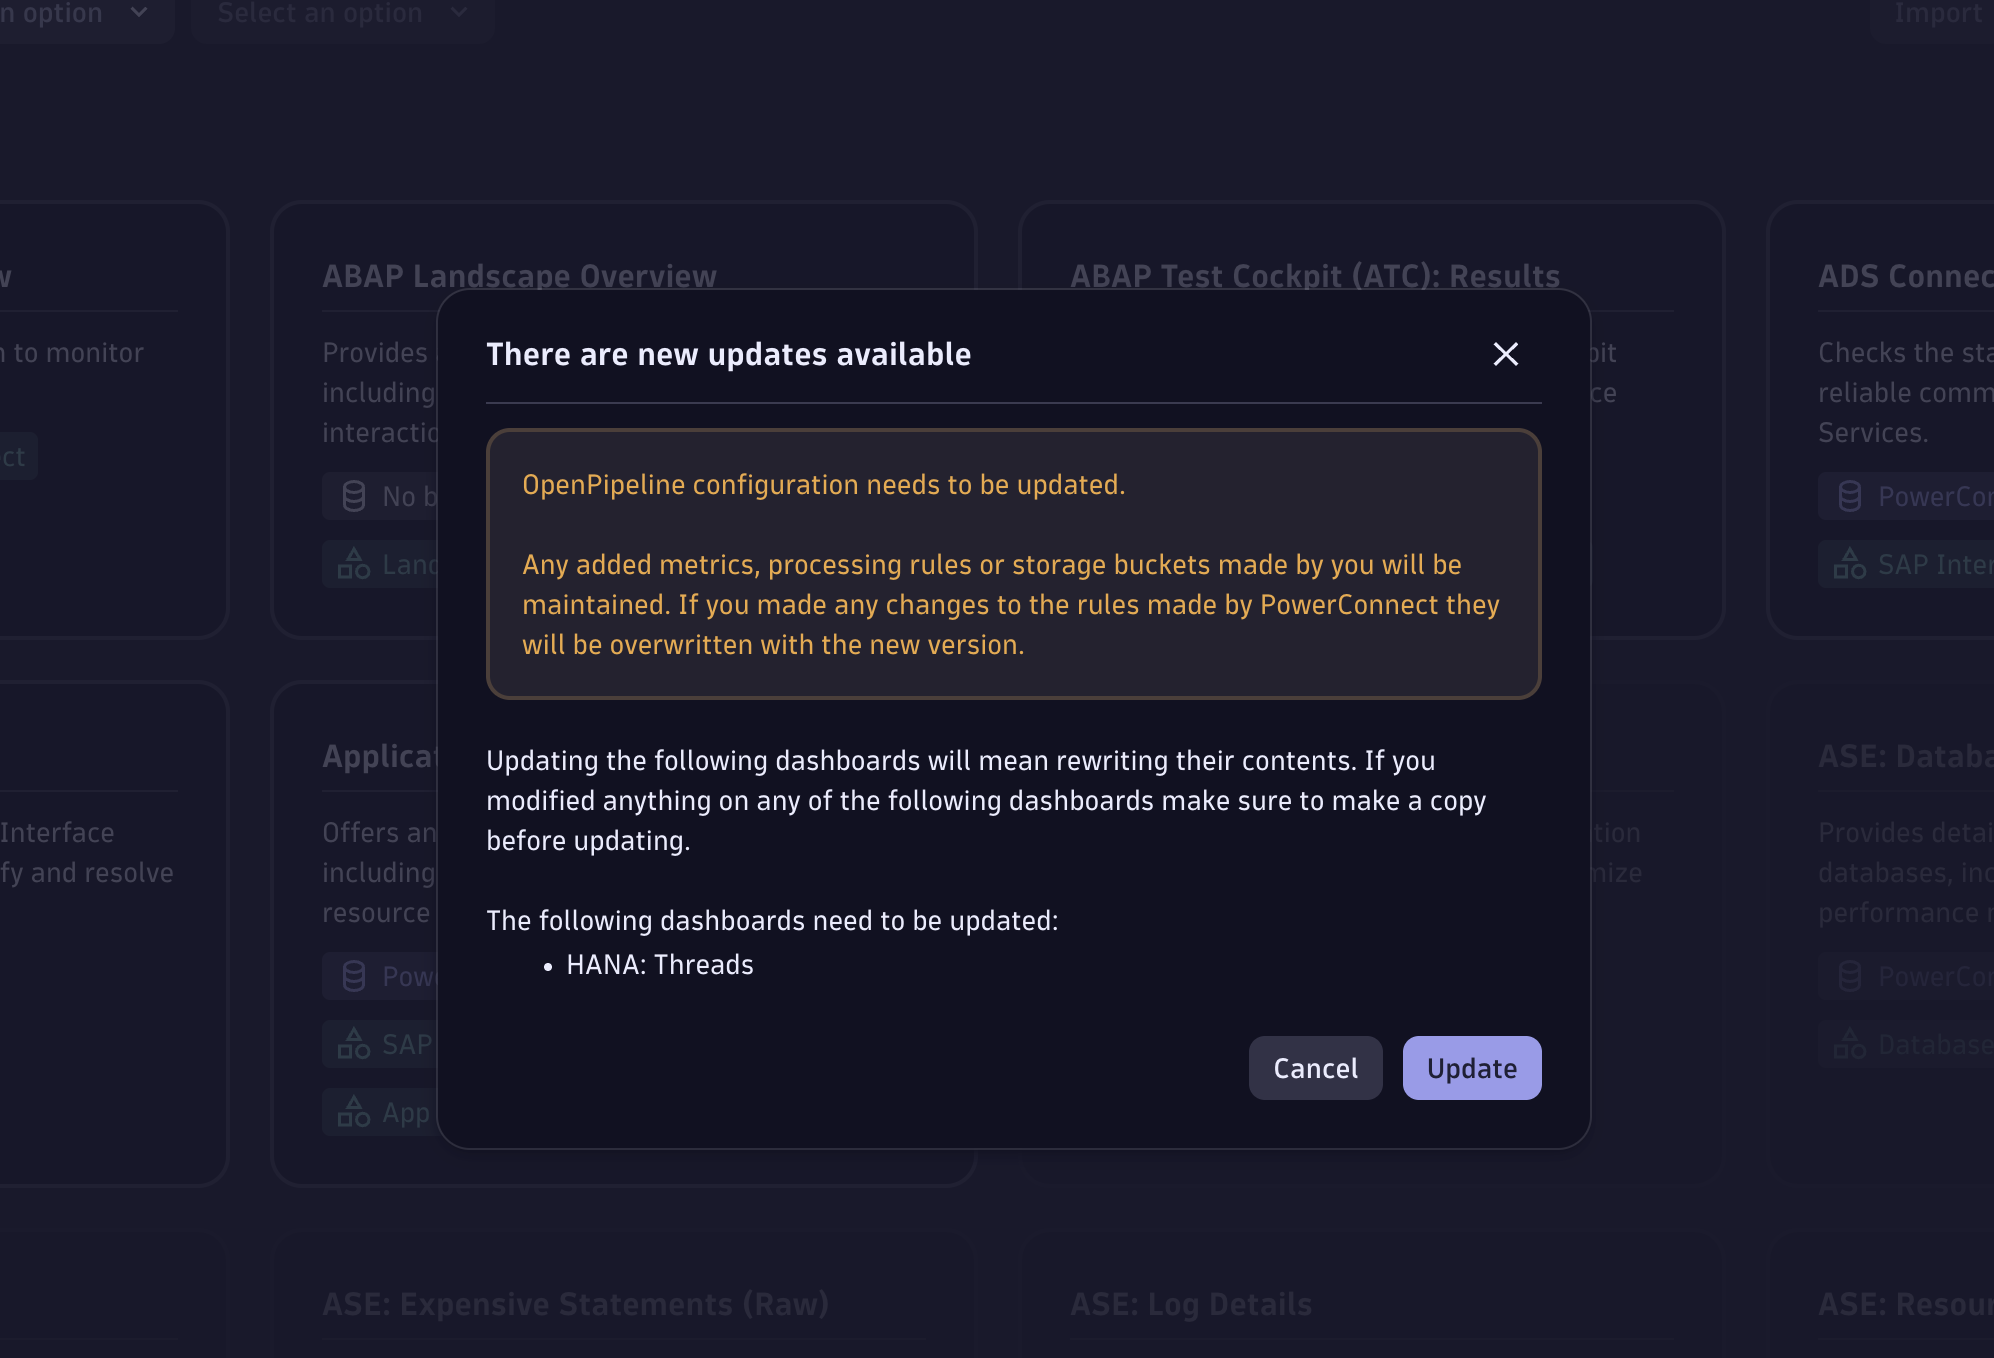Open the ABAP Landscape Overview dashboard
This screenshot has width=1994, height=1358.
(x=519, y=276)
